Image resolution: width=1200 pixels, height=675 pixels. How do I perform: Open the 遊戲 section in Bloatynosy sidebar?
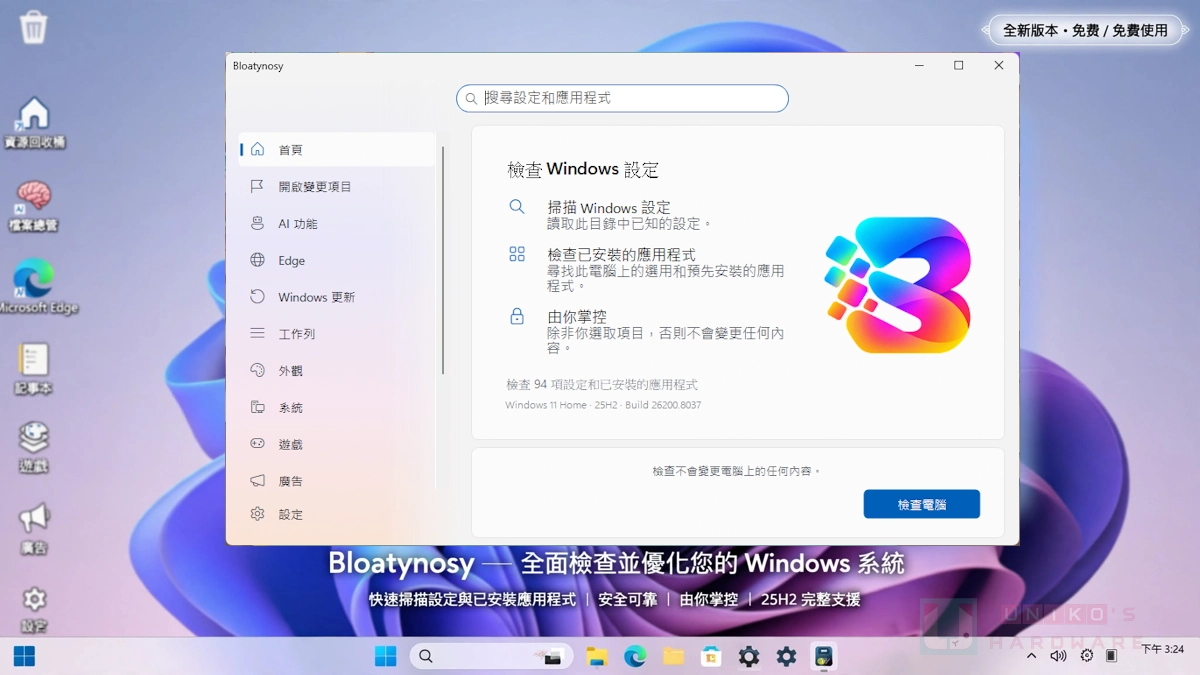337,444
